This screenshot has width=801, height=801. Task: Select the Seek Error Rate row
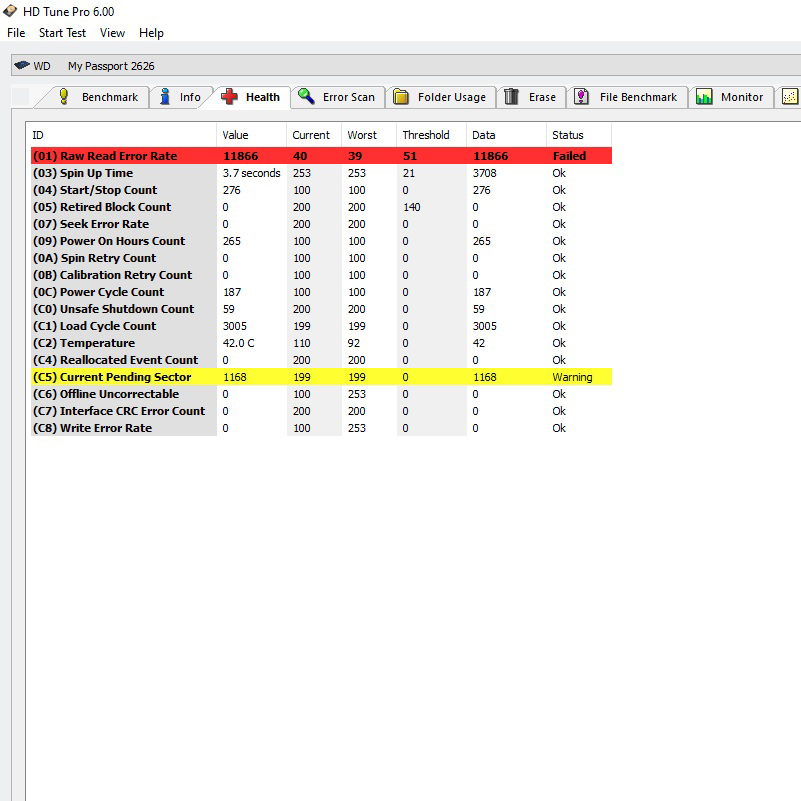coord(321,224)
